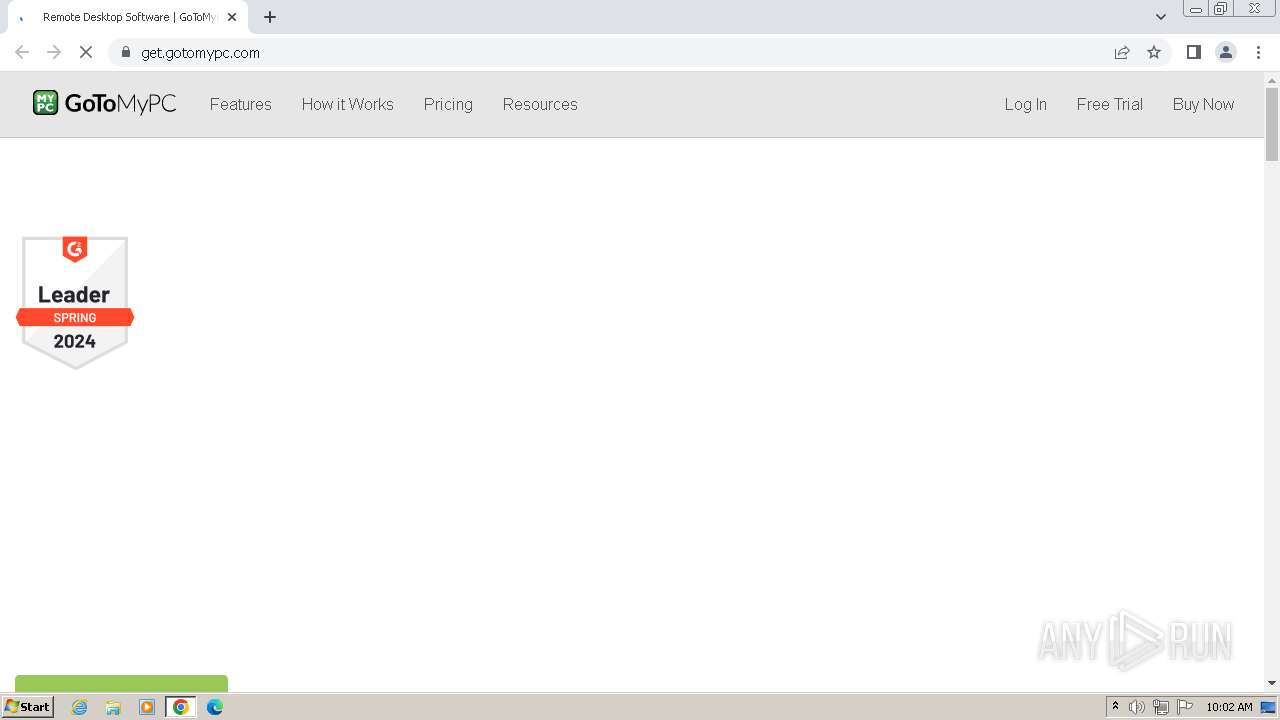Click the taskbar clock 10:02 AM

[x=1229, y=707]
